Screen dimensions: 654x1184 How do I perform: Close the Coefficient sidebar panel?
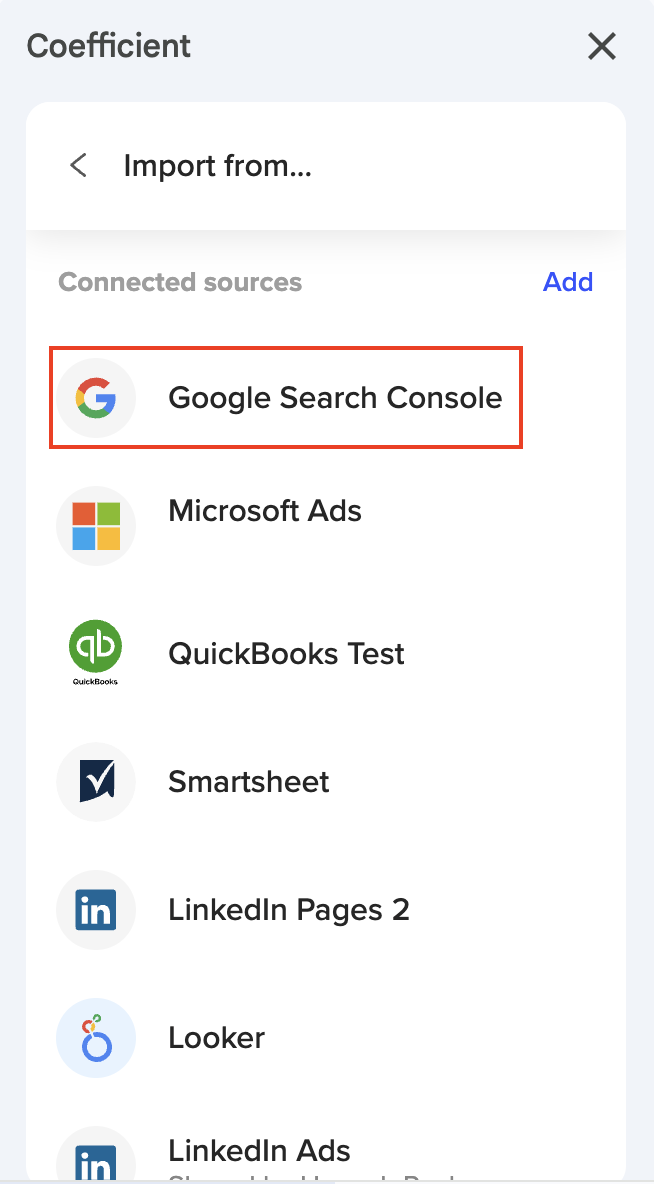click(602, 46)
